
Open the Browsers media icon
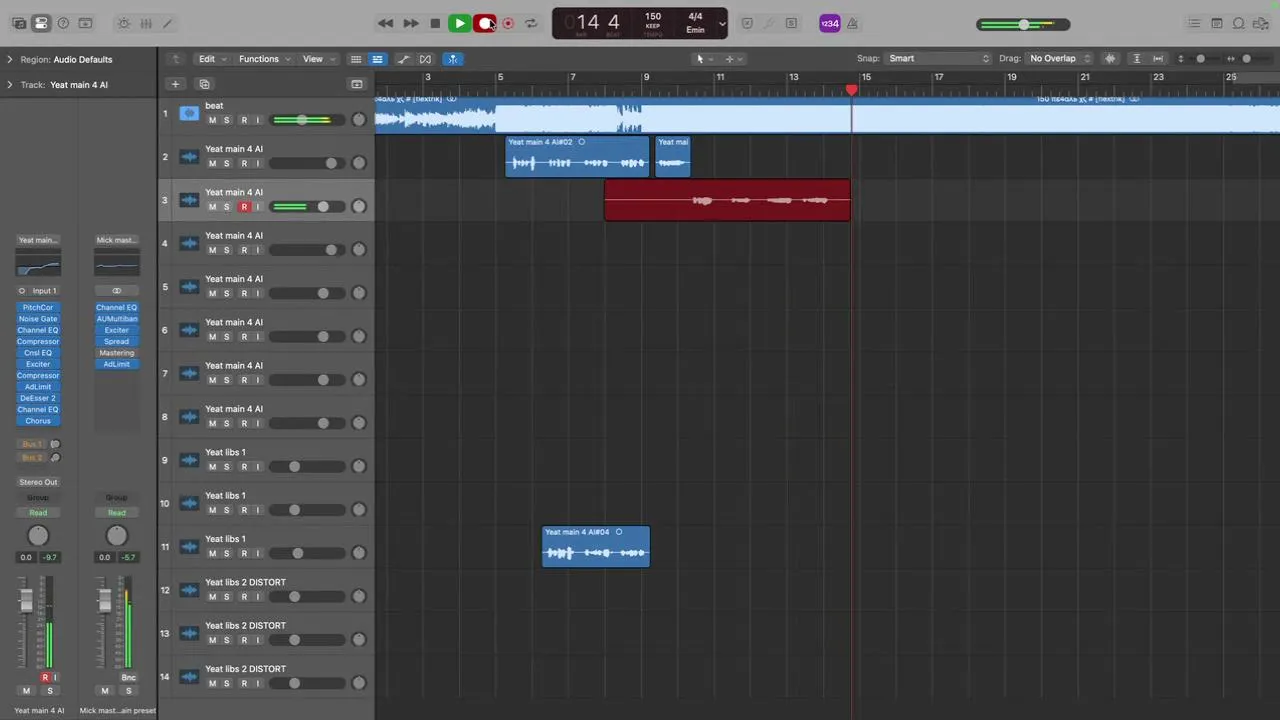click(x=1261, y=23)
